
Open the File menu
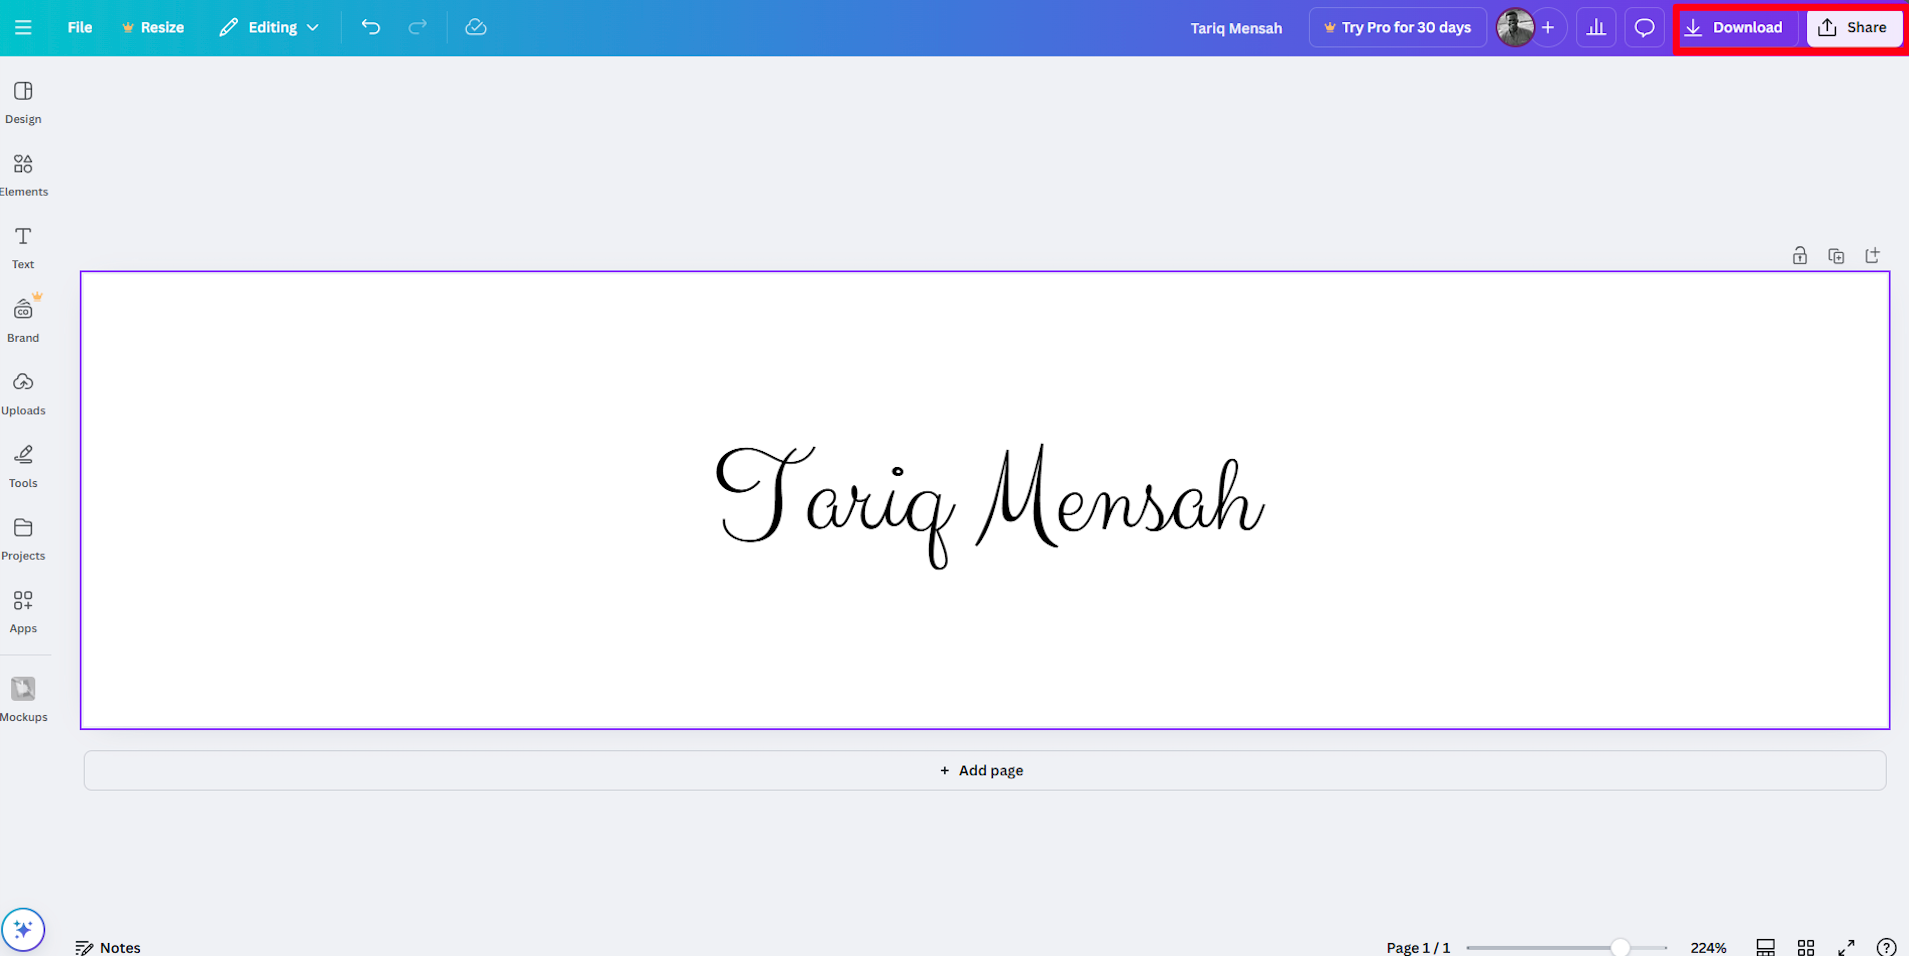coord(80,27)
